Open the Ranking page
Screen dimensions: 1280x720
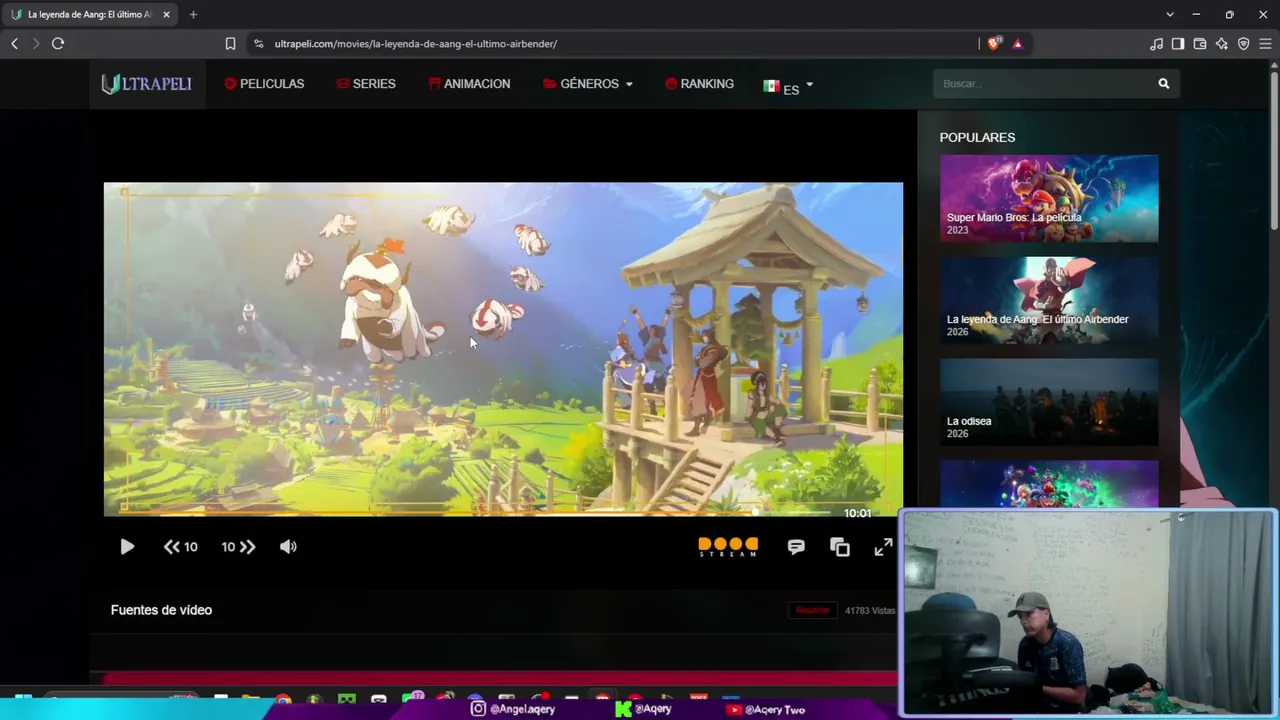699,84
